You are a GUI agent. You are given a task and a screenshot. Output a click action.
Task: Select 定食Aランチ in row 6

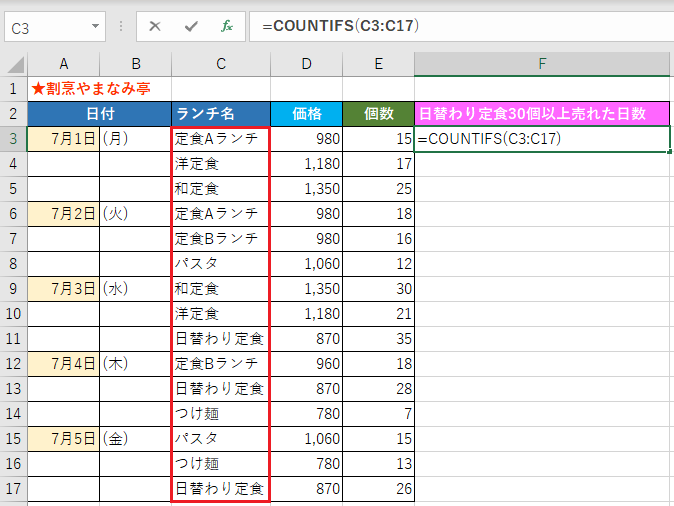pos(221,214)
